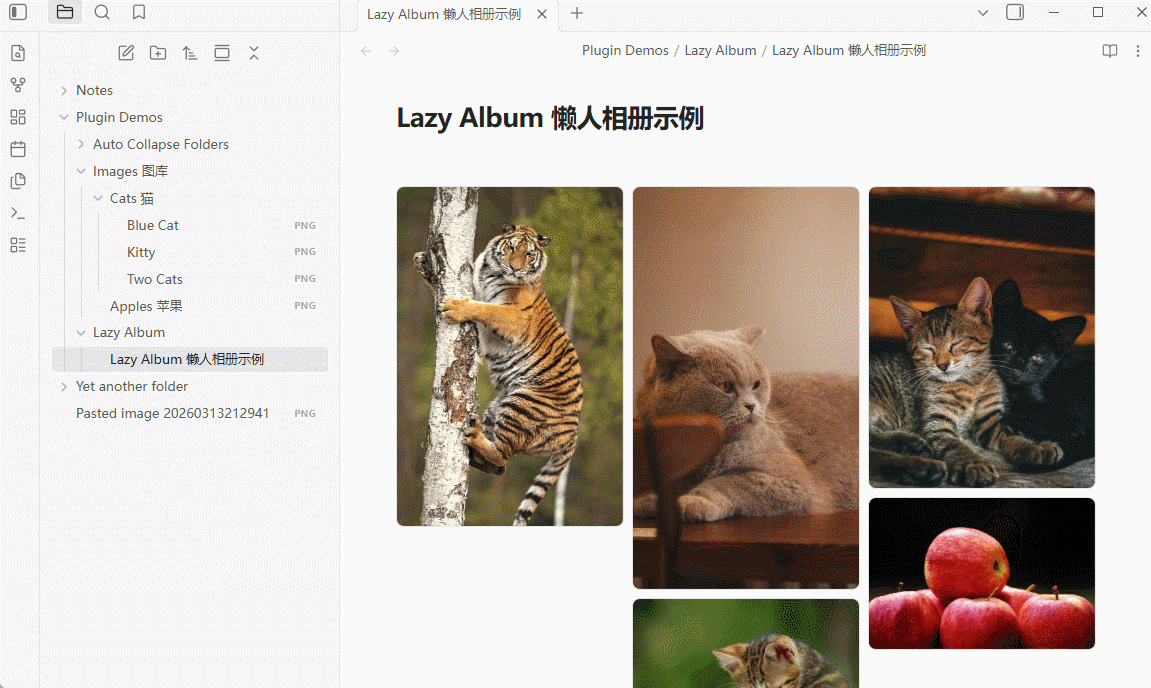The image size is (1151, 688).
Task: Click the templates ribbon icon
Action: pos(18,181)
